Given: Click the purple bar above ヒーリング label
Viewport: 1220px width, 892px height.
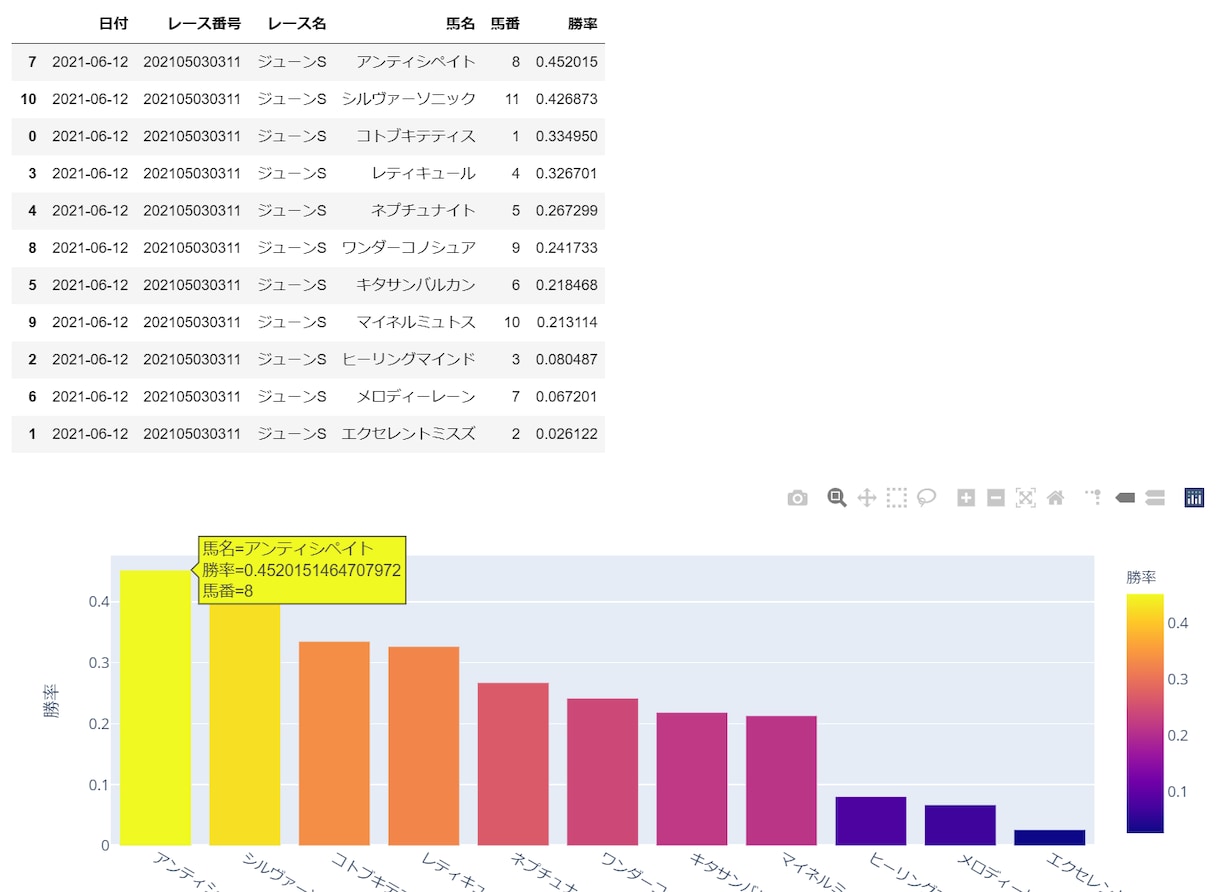Looking at the screenshot, I should 871,821.
